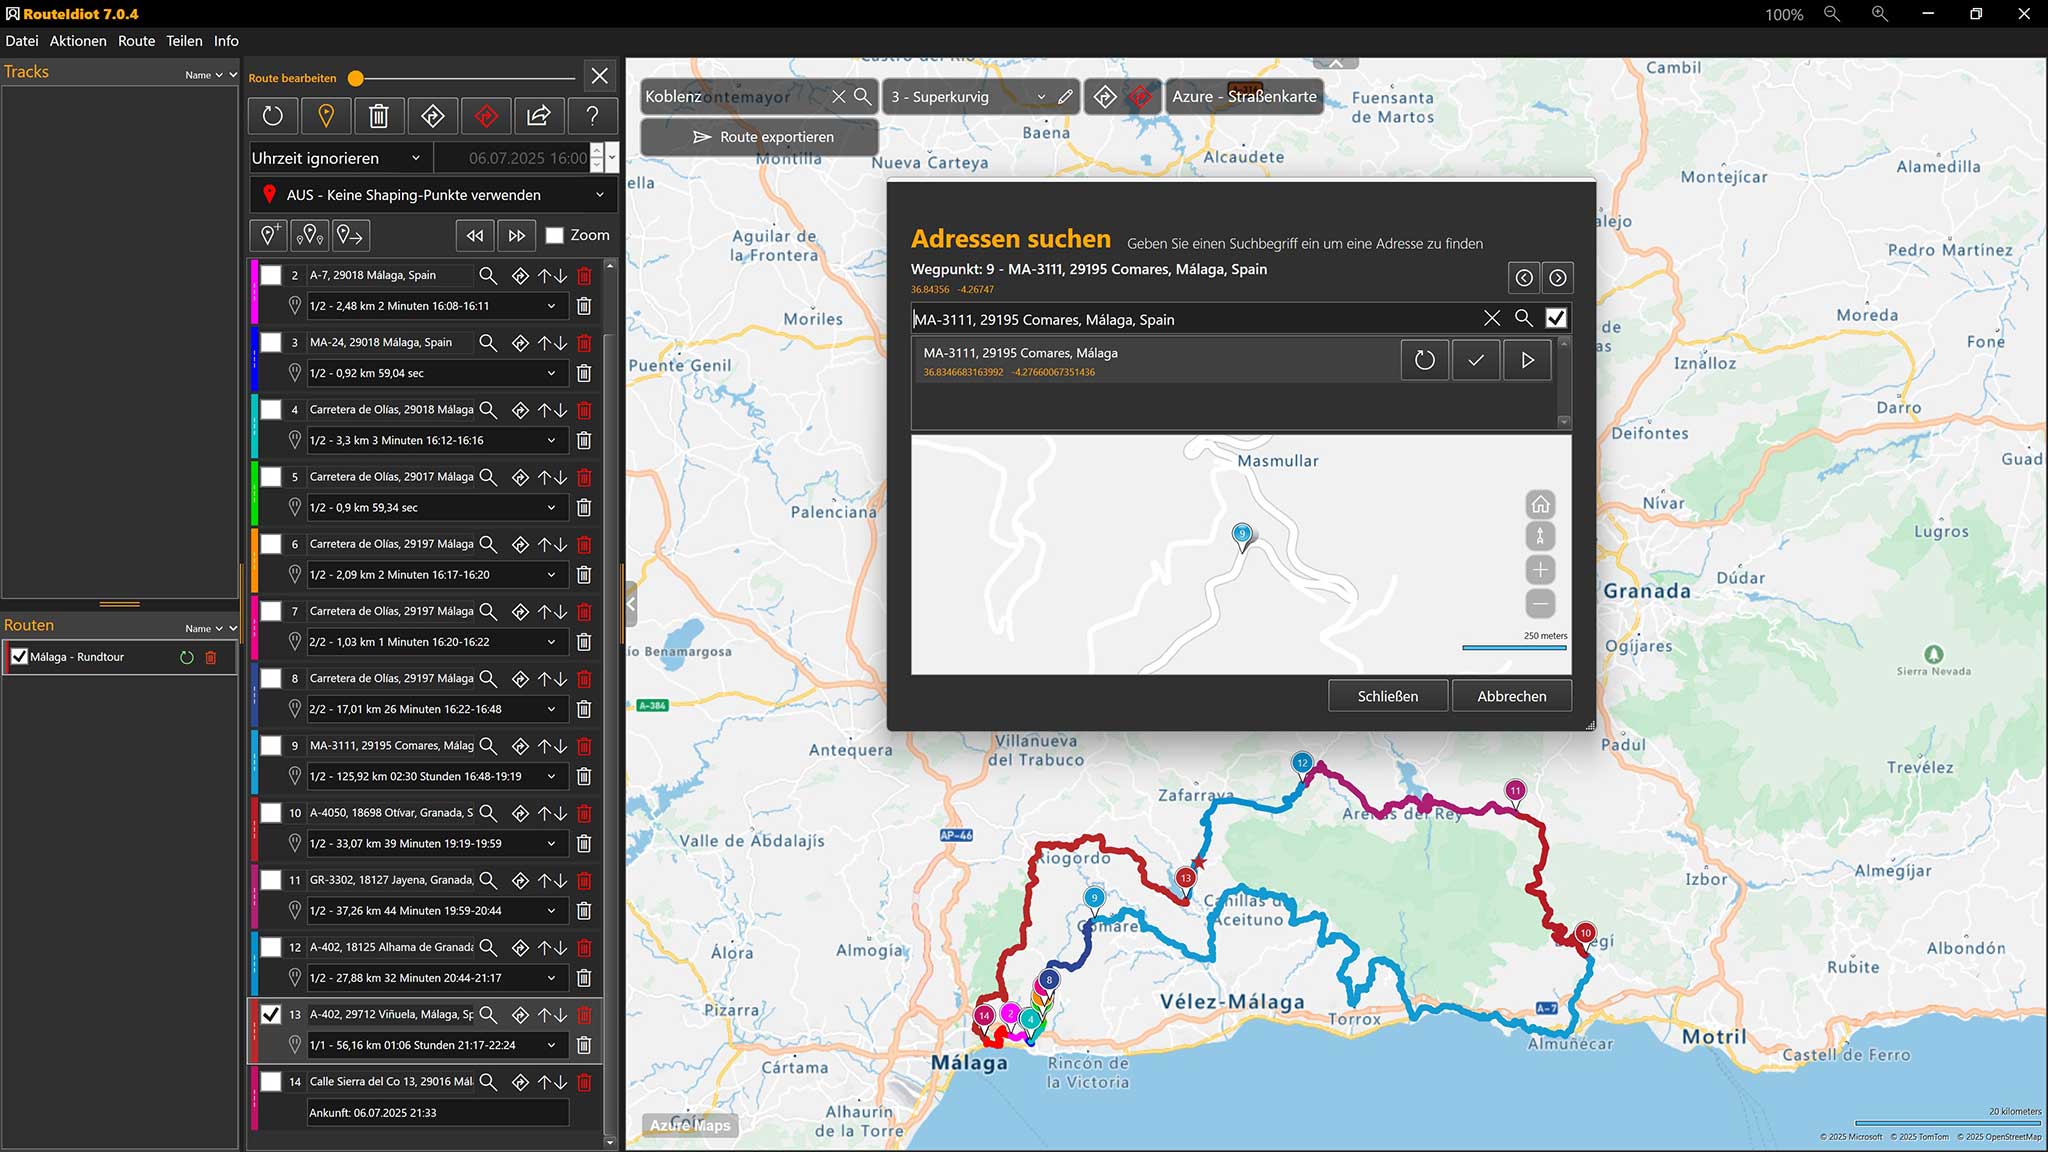
Task: Click the Route bearbeiten slider handle
Action: (x=355, y=78)
